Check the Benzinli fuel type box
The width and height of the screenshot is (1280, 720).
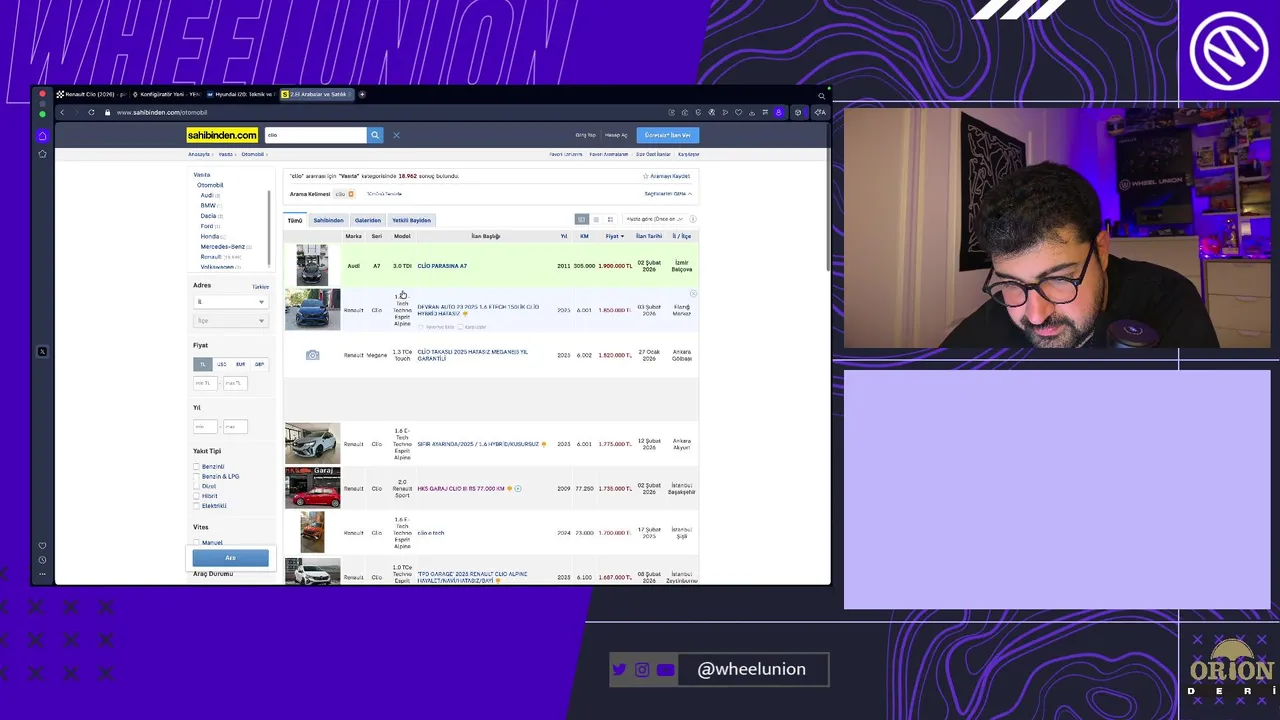pyautogui.click(x=197, y=467)
